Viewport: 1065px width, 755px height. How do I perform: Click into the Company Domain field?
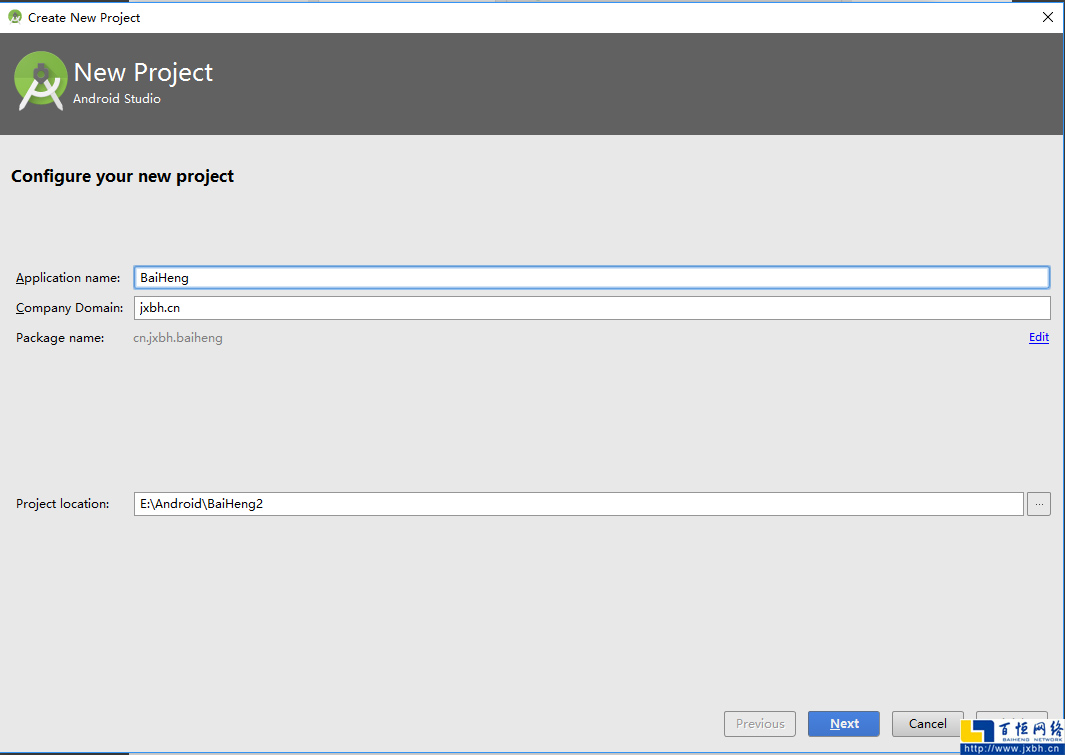tap(591, 308)
